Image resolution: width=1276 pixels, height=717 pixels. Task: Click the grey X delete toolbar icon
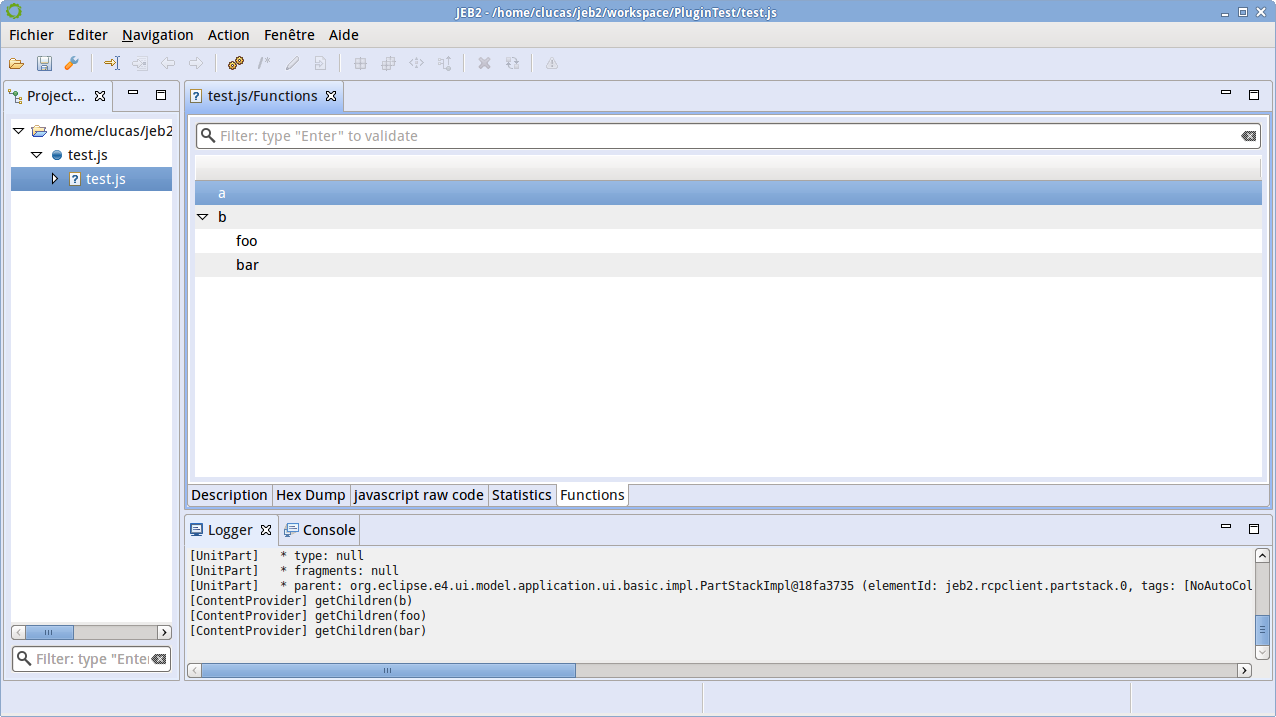pos(484,63)
